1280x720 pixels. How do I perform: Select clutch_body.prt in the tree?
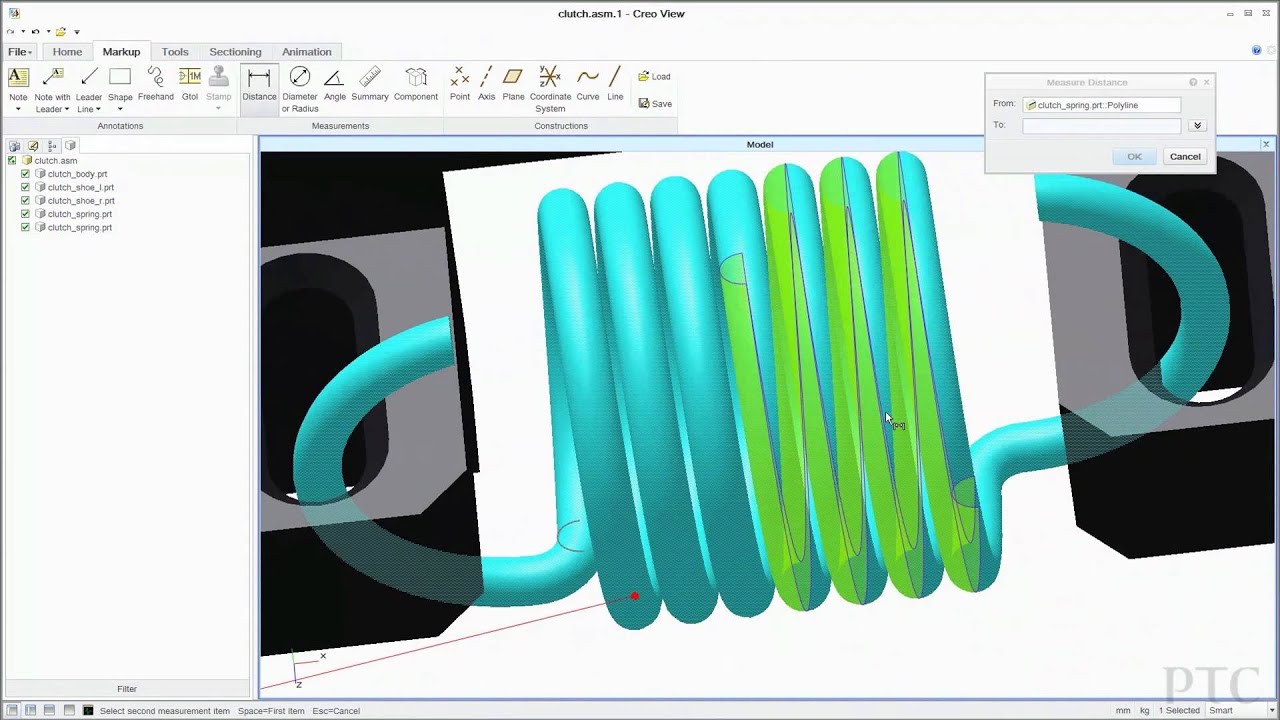tap(77, 174)
